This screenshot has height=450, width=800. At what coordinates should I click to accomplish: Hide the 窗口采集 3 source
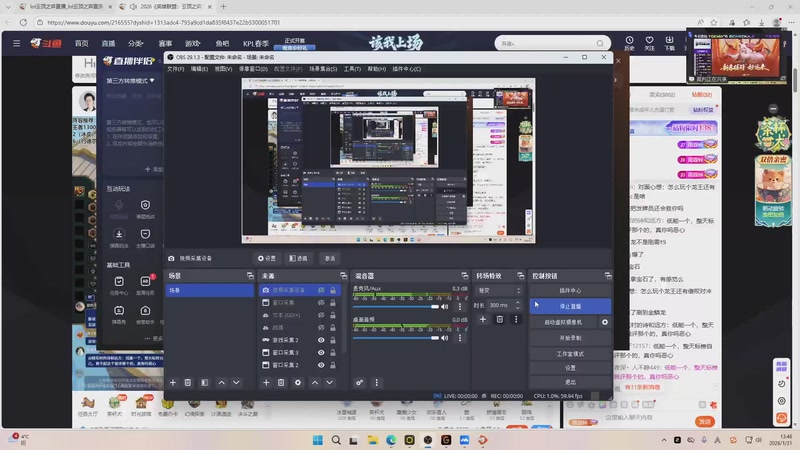point(321,352)
